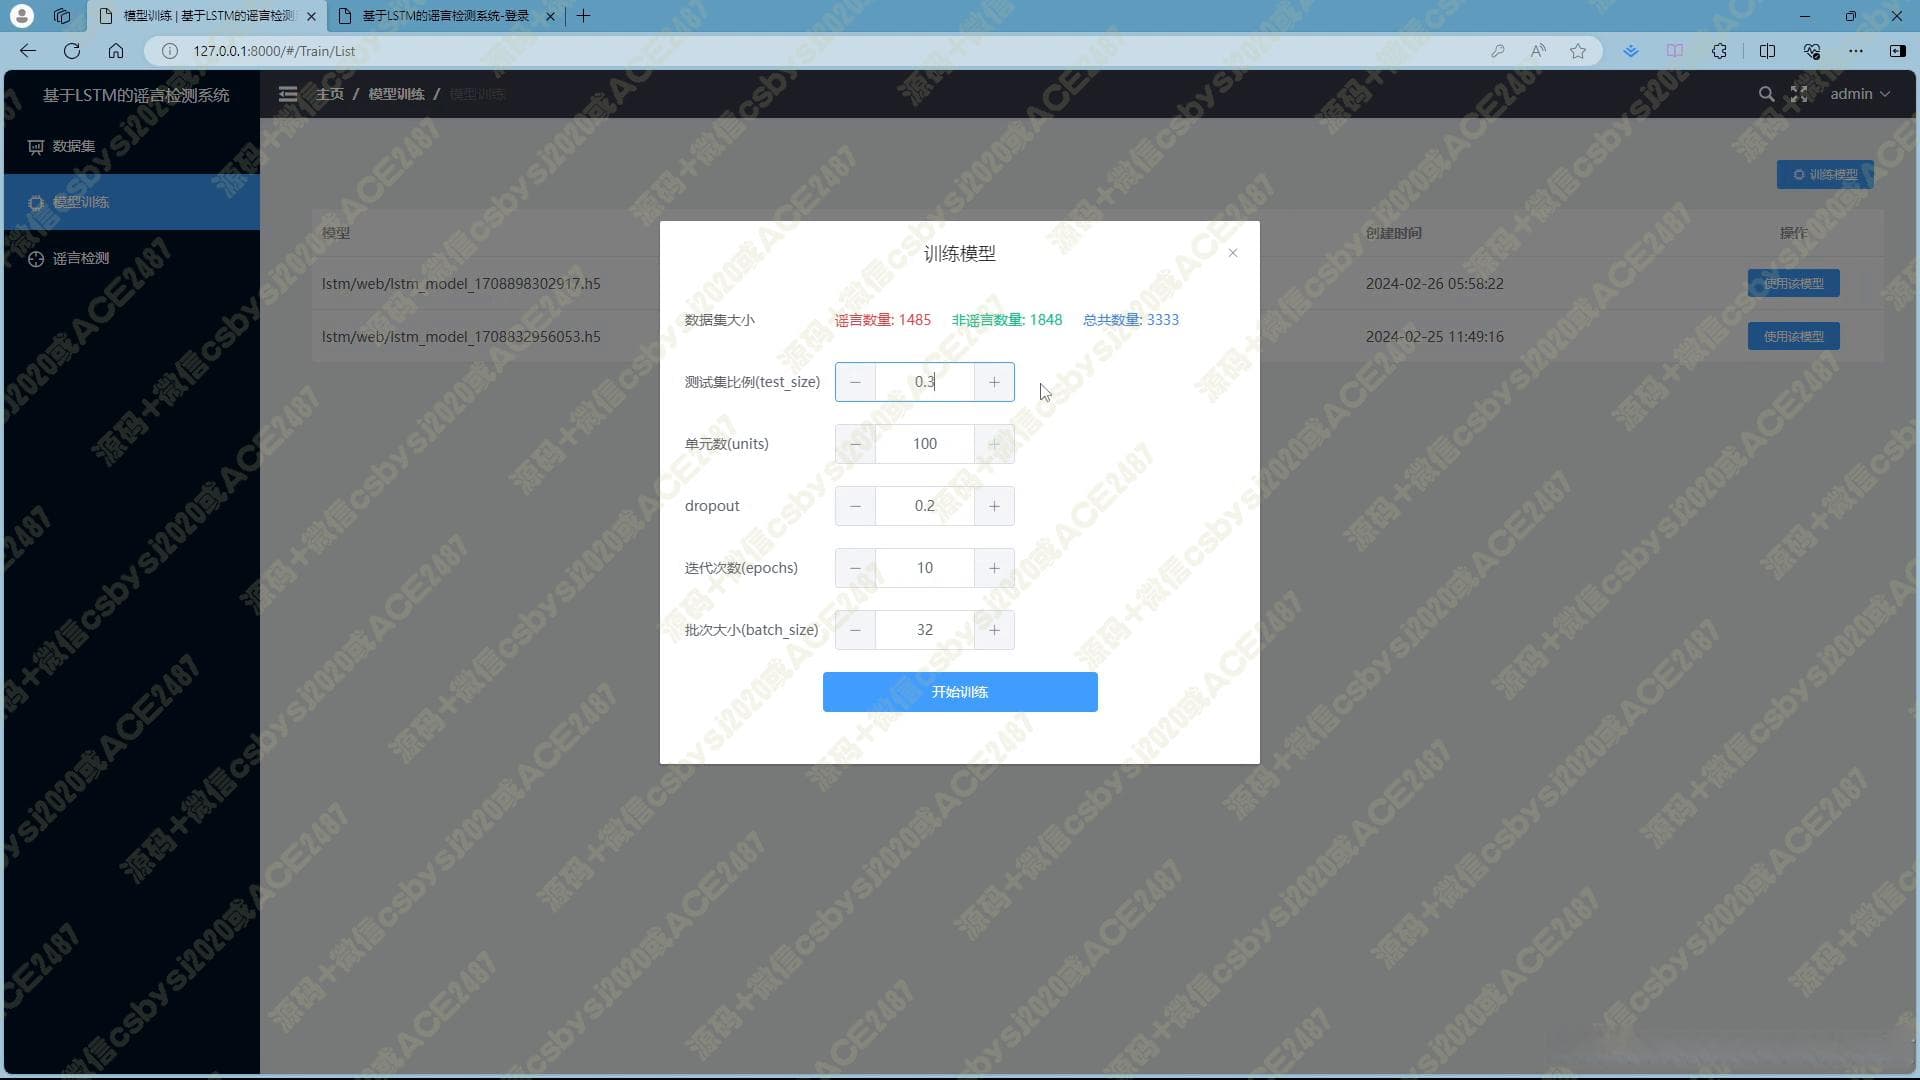The height and width of the screenshot is (1080, 1920).
Task: Open the 谣言检测 sidebar menu
Action: tap(132, 258)
